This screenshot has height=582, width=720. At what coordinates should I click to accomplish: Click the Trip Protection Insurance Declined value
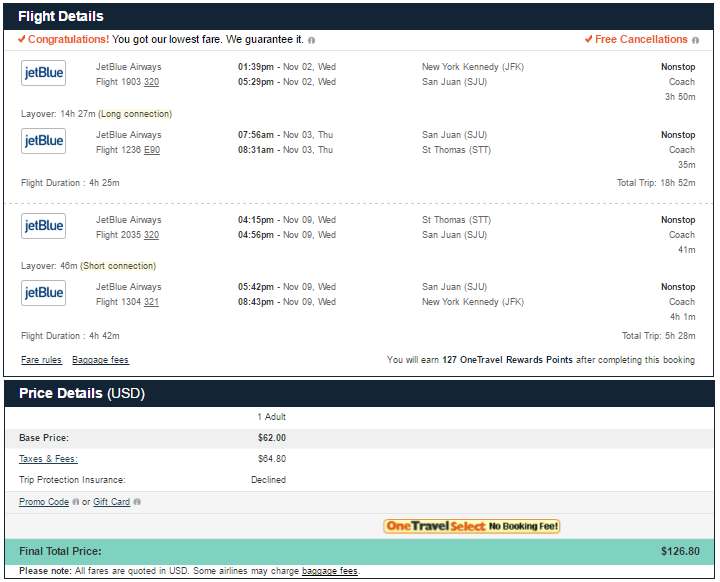[268, 480]
